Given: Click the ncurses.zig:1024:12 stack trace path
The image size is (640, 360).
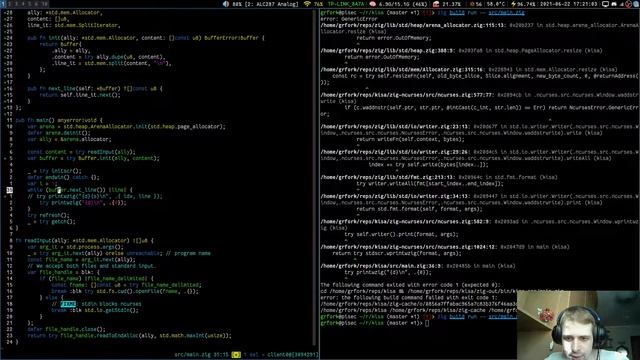Looking at the screenshot, I should [409, 247].
